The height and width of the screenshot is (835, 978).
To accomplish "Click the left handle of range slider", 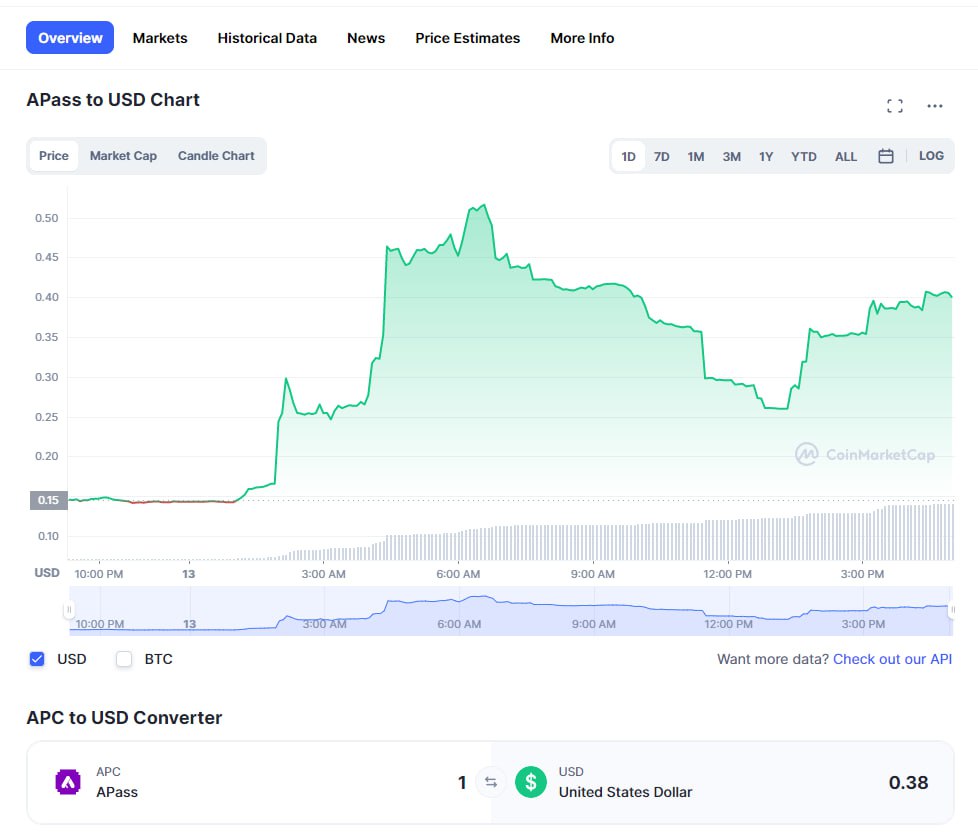I will (x=69, y=609).
